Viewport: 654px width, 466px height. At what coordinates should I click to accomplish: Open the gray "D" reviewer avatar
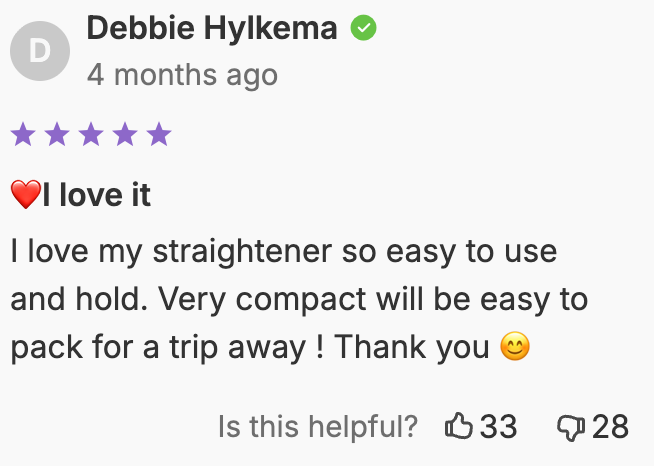[x=40, y=50]
